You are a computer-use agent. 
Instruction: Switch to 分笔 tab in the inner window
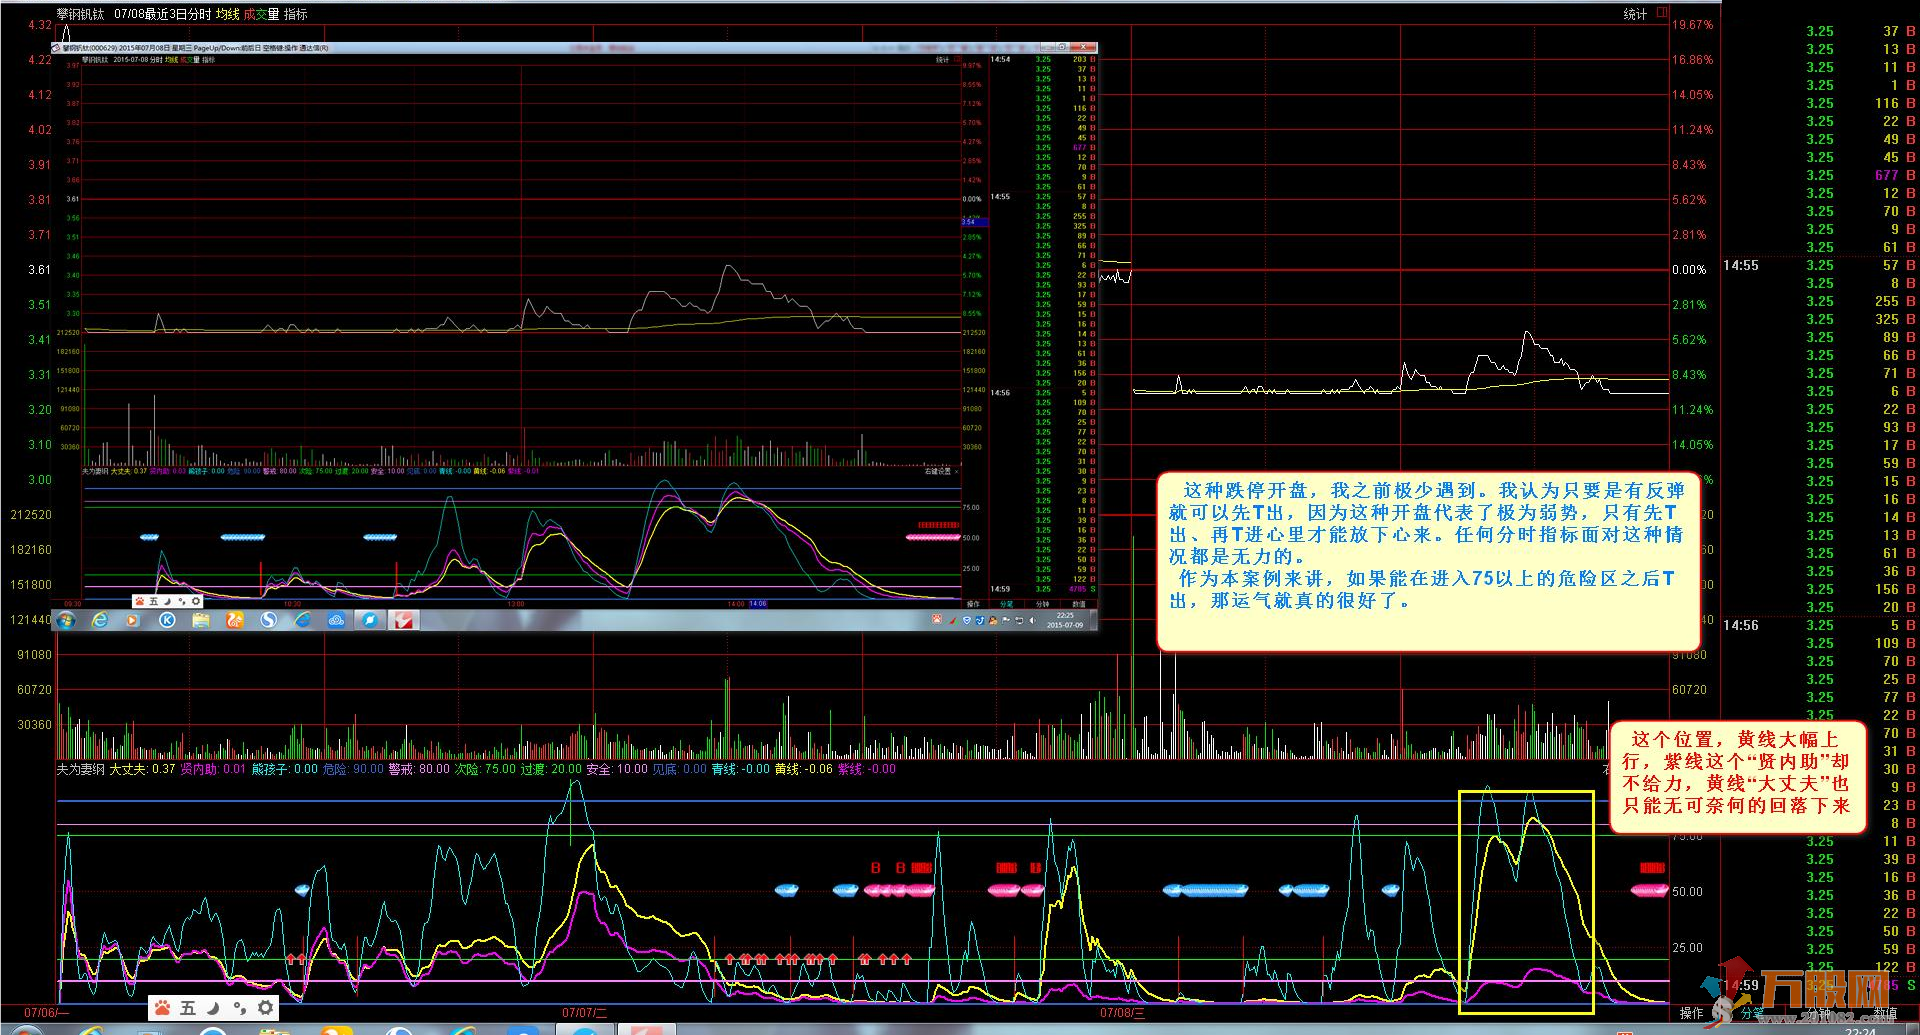1007,604
